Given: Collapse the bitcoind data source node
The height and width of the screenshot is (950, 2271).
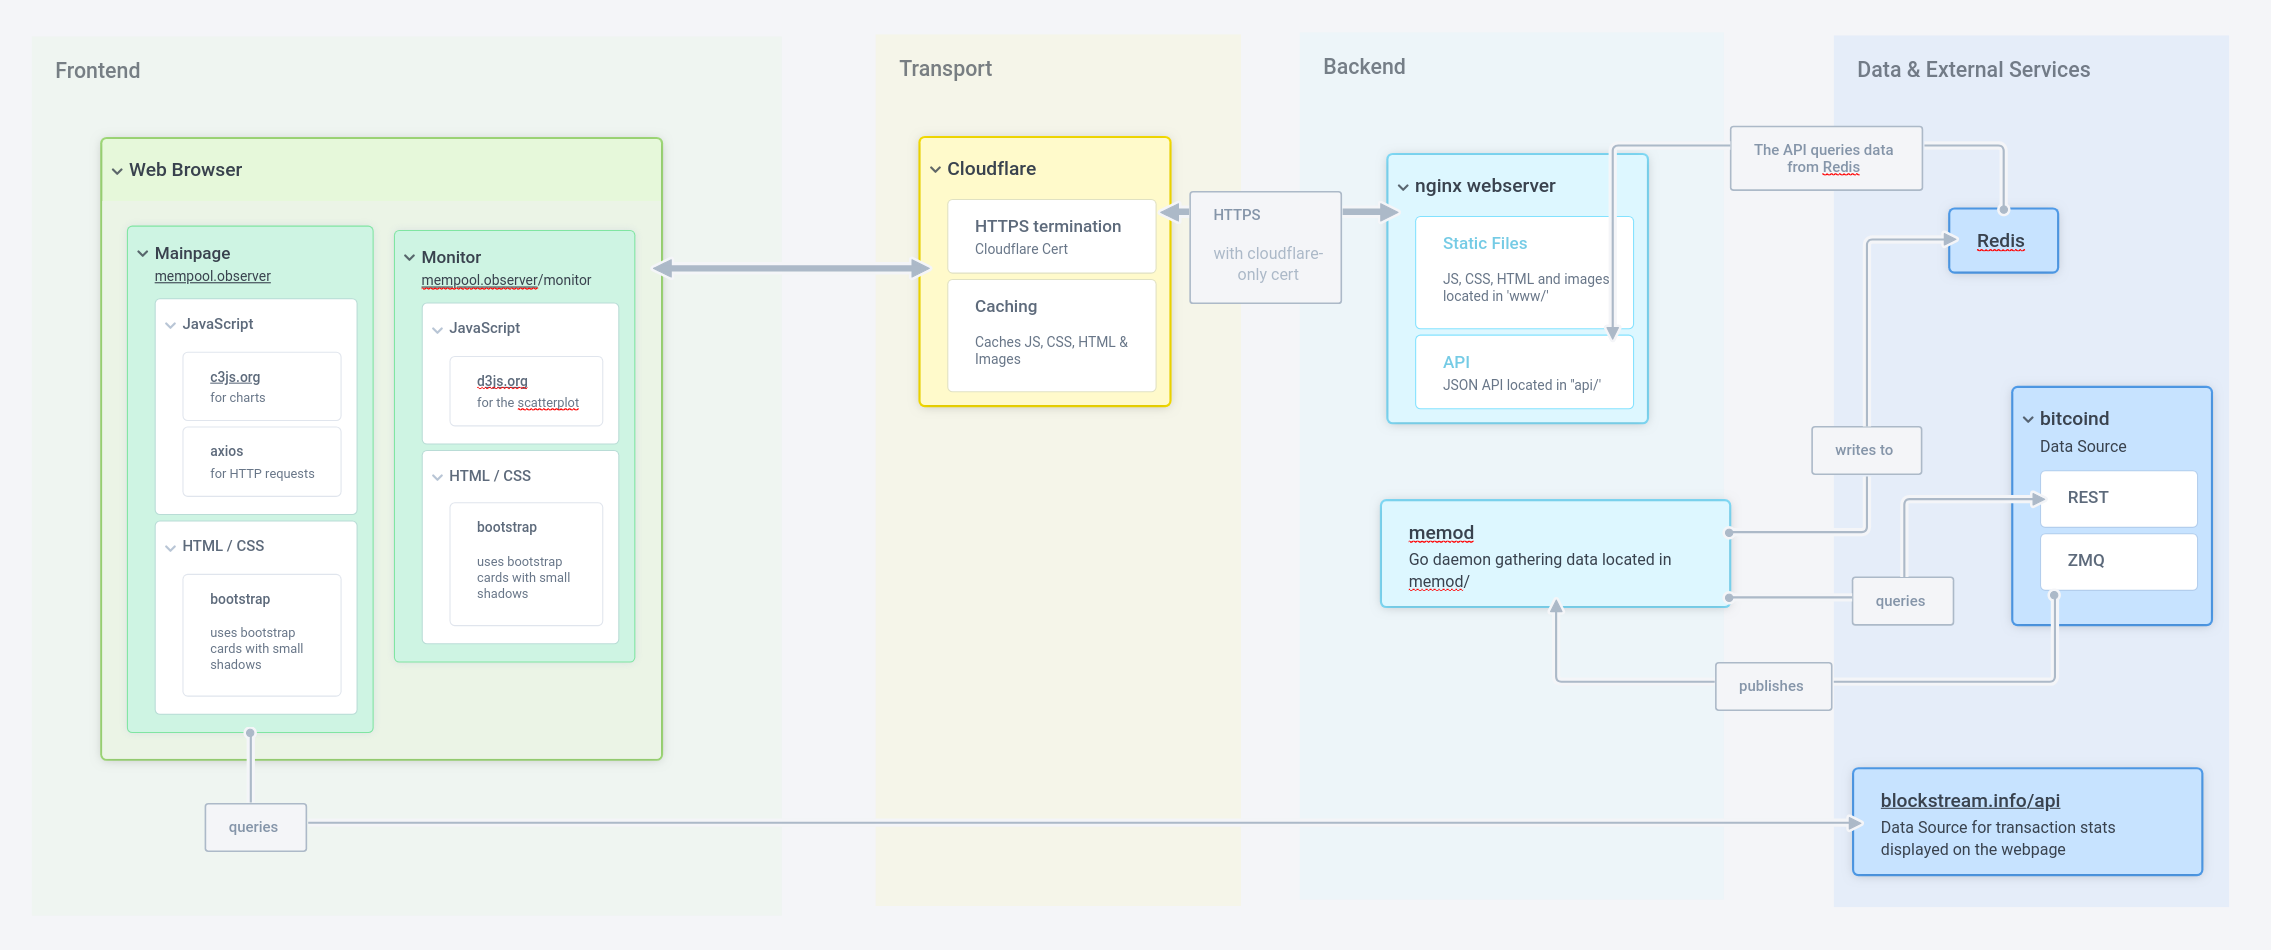Looking at the screenshot, I should pyautogui.click(x=2029, y=418).
